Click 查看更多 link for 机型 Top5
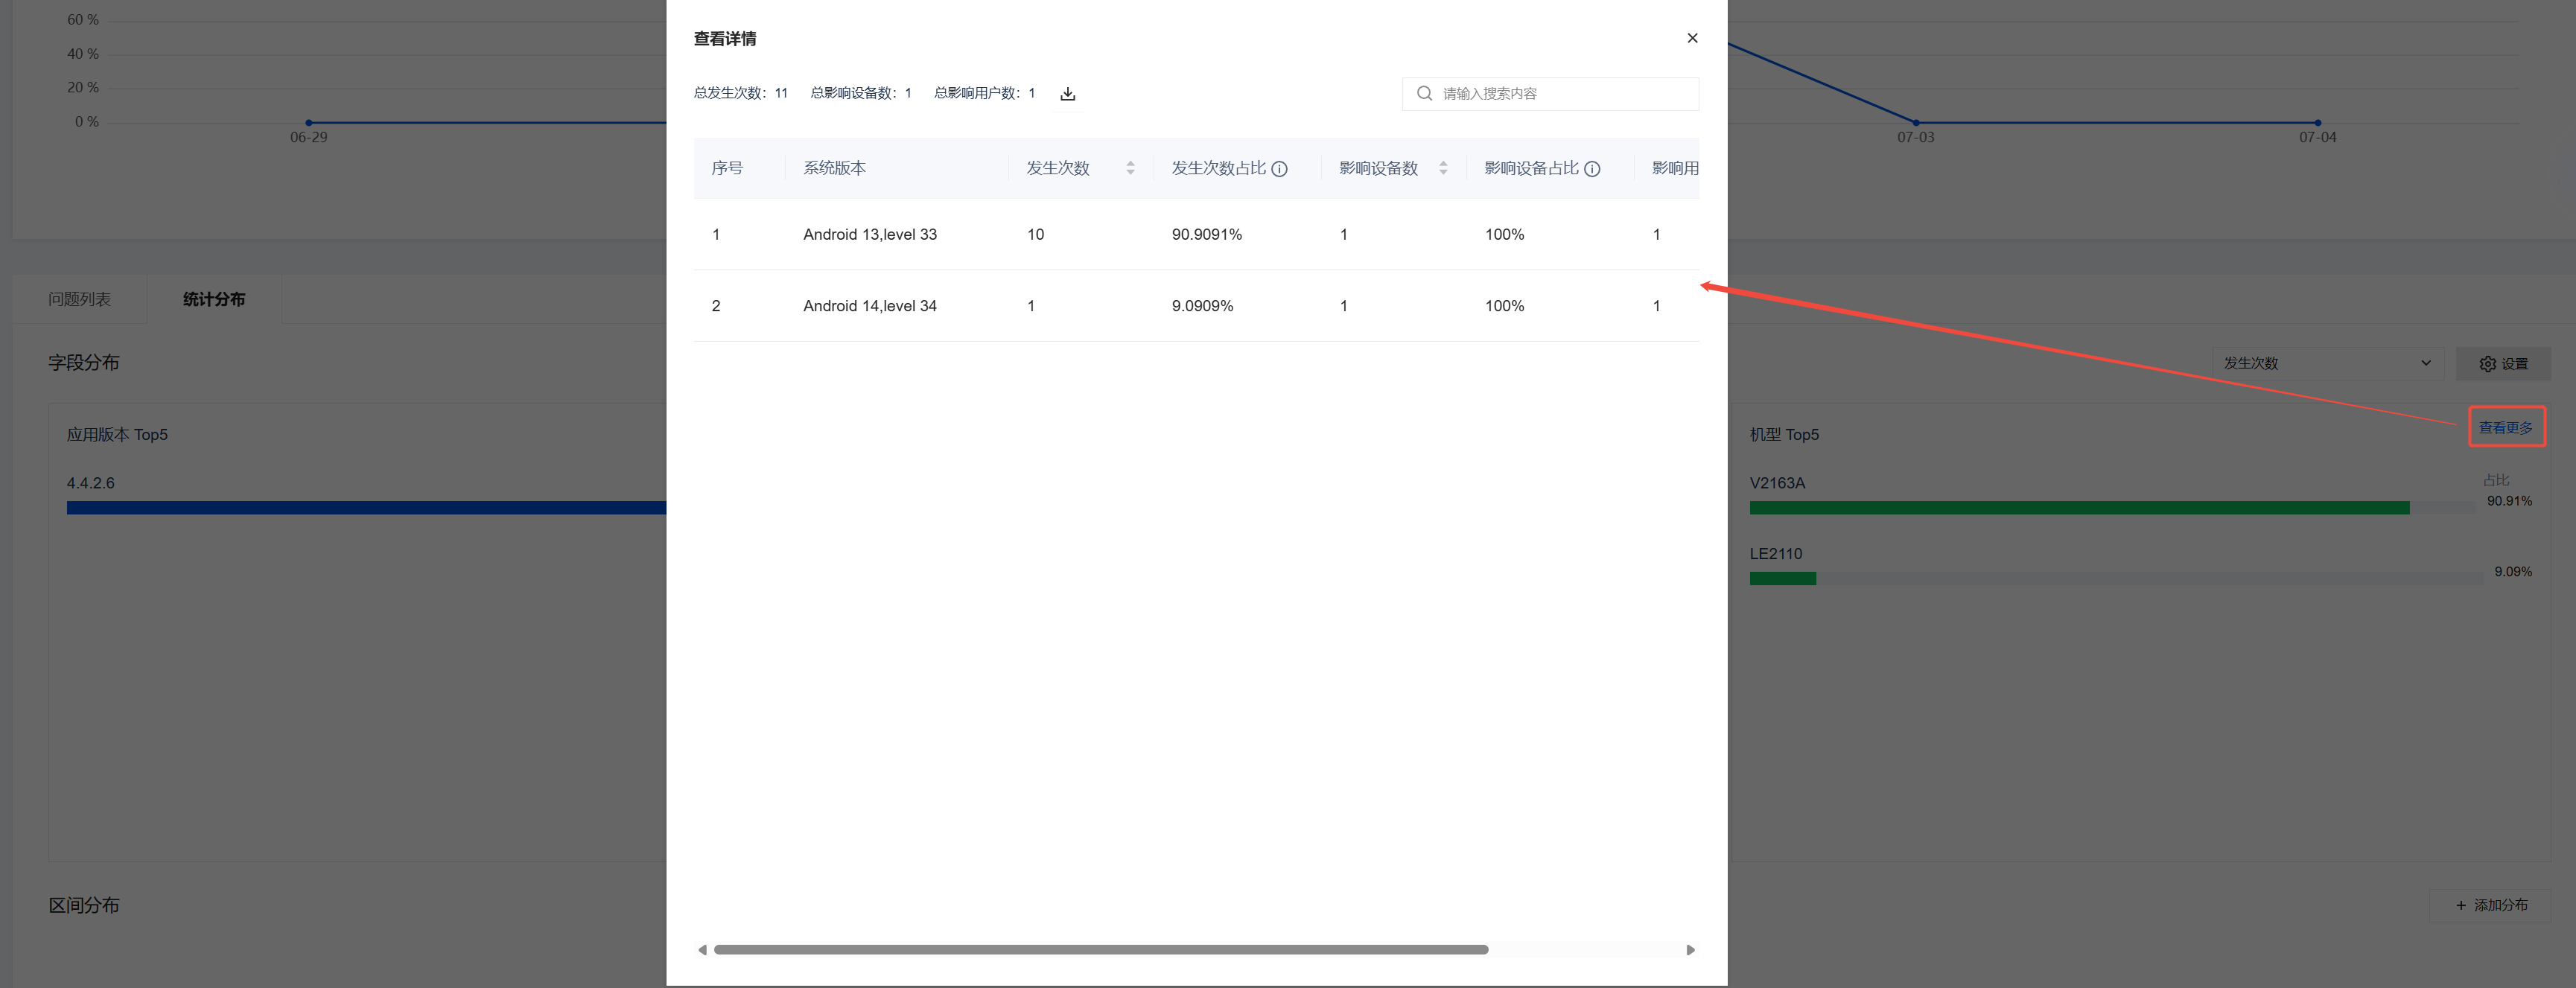The width and height of the screenshot is (2576, 988). (x=2505, y=428)
